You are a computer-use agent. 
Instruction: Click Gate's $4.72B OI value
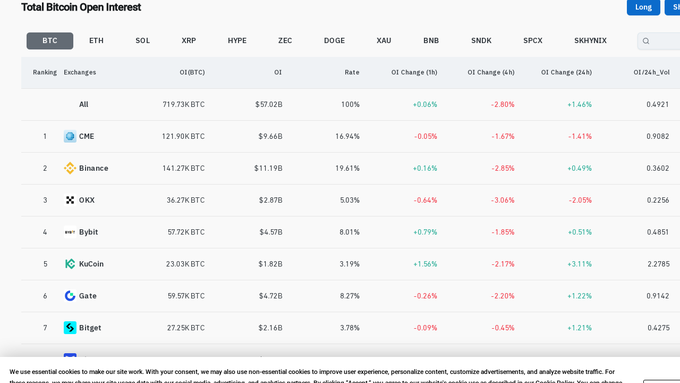coord(271,296)
